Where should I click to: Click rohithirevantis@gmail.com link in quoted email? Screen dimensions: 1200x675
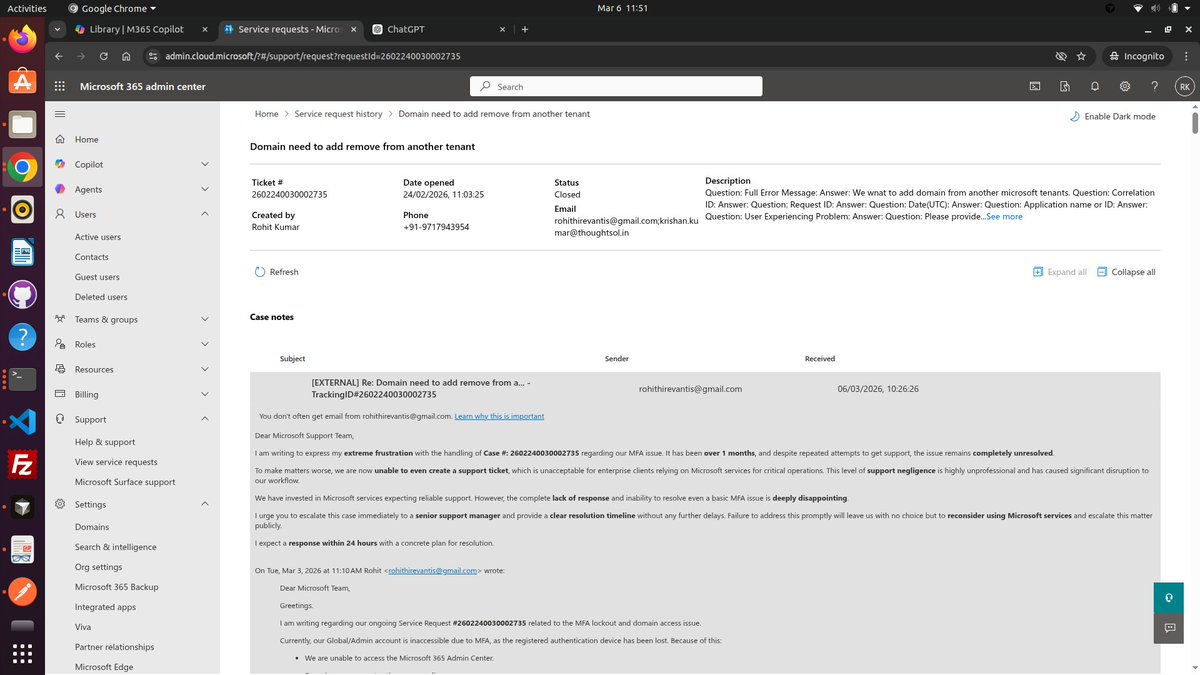point(434,570)
